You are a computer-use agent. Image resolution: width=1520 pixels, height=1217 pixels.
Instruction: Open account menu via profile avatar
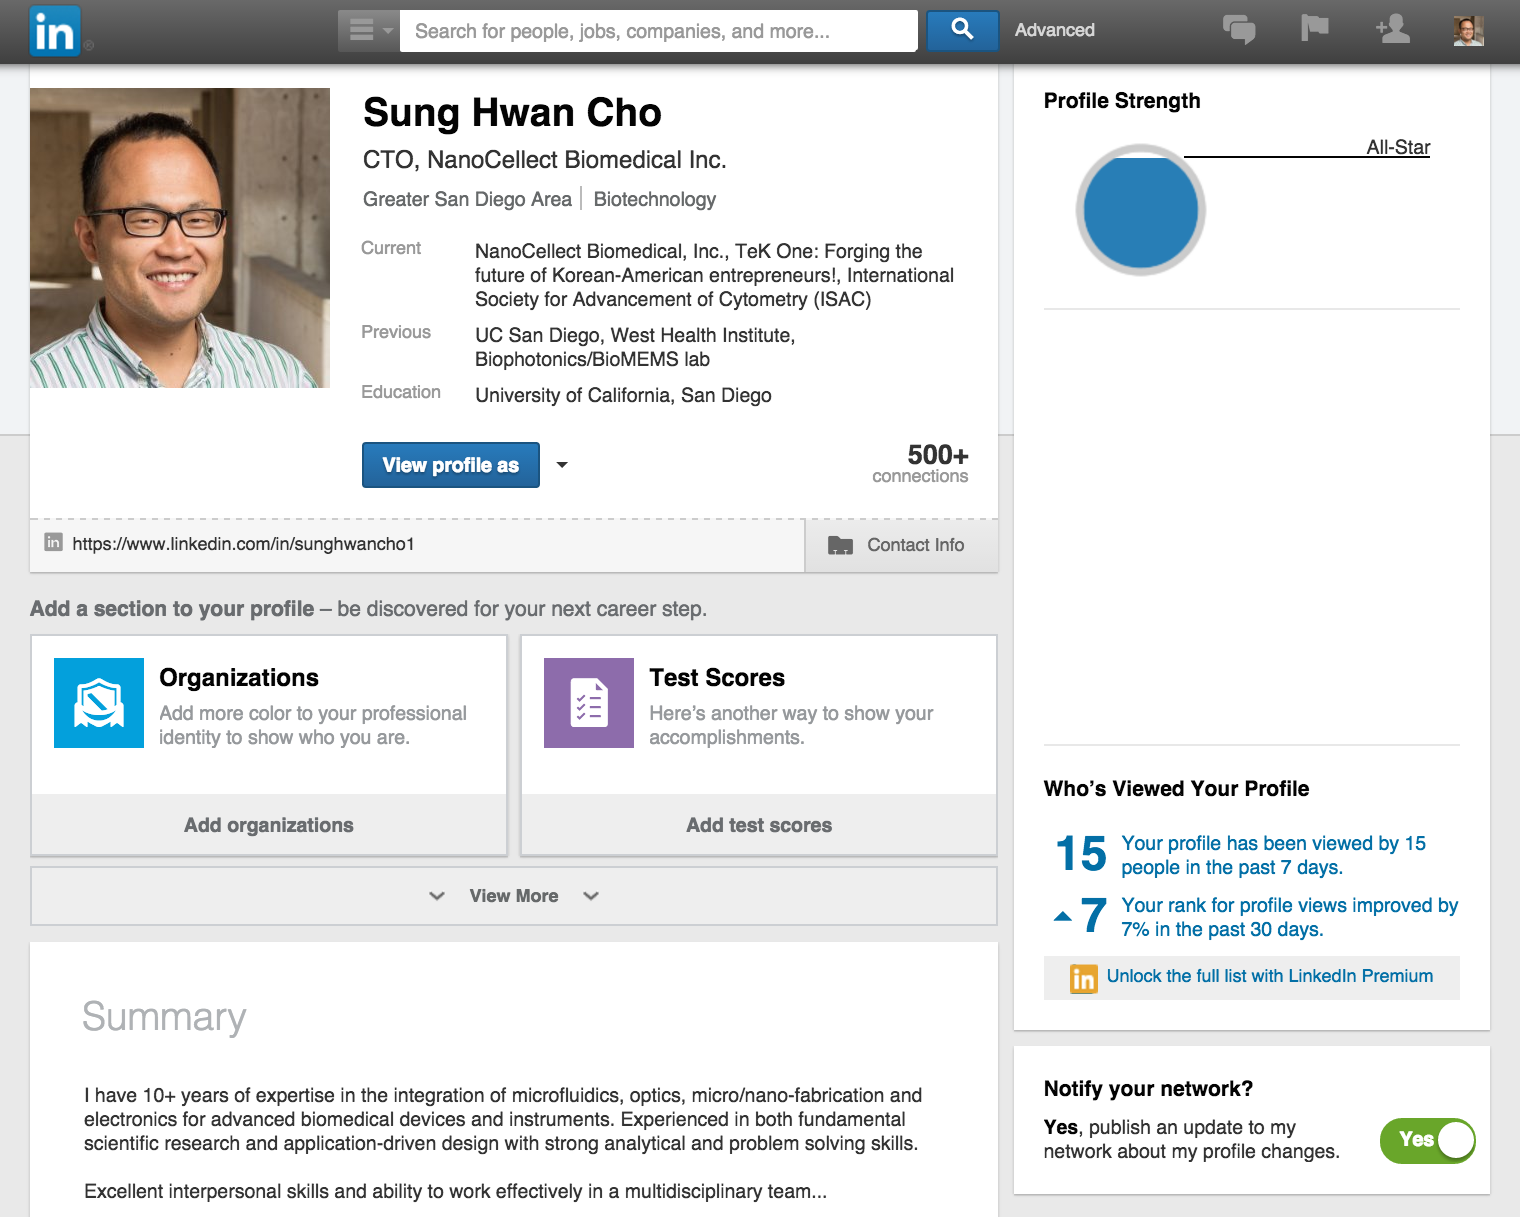[1467, 31]
